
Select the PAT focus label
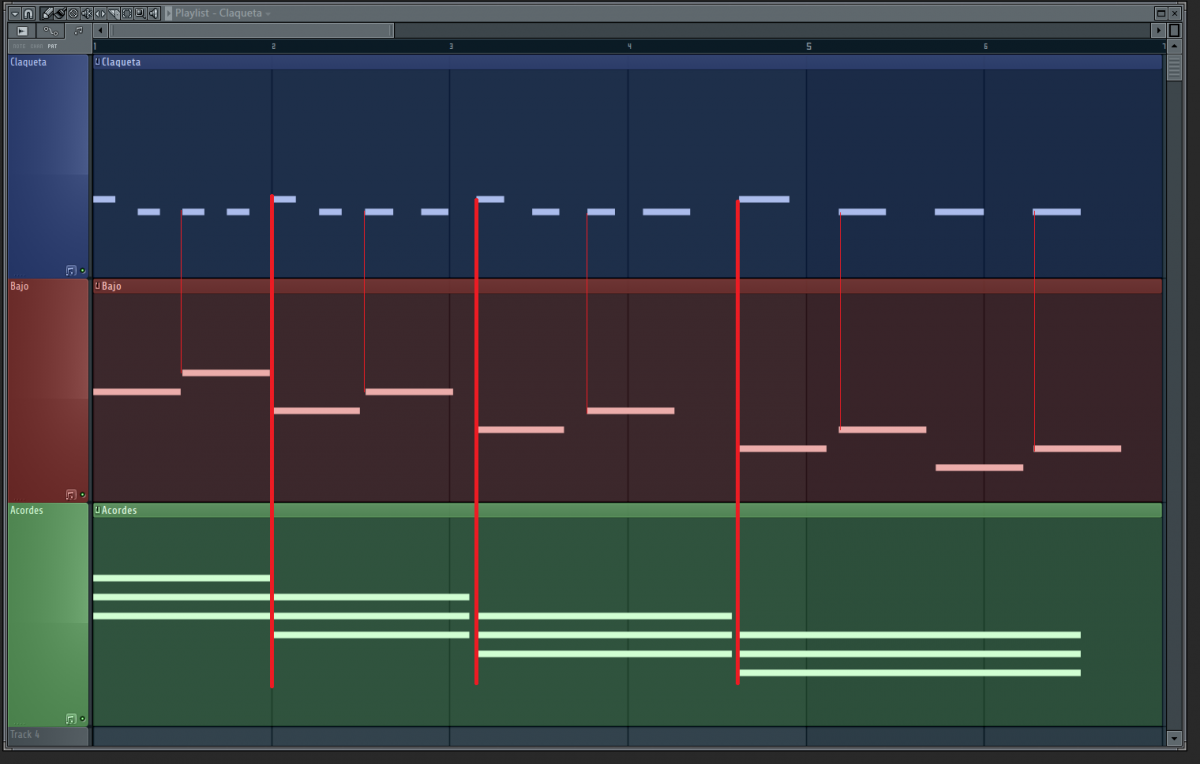coord(52,46)
